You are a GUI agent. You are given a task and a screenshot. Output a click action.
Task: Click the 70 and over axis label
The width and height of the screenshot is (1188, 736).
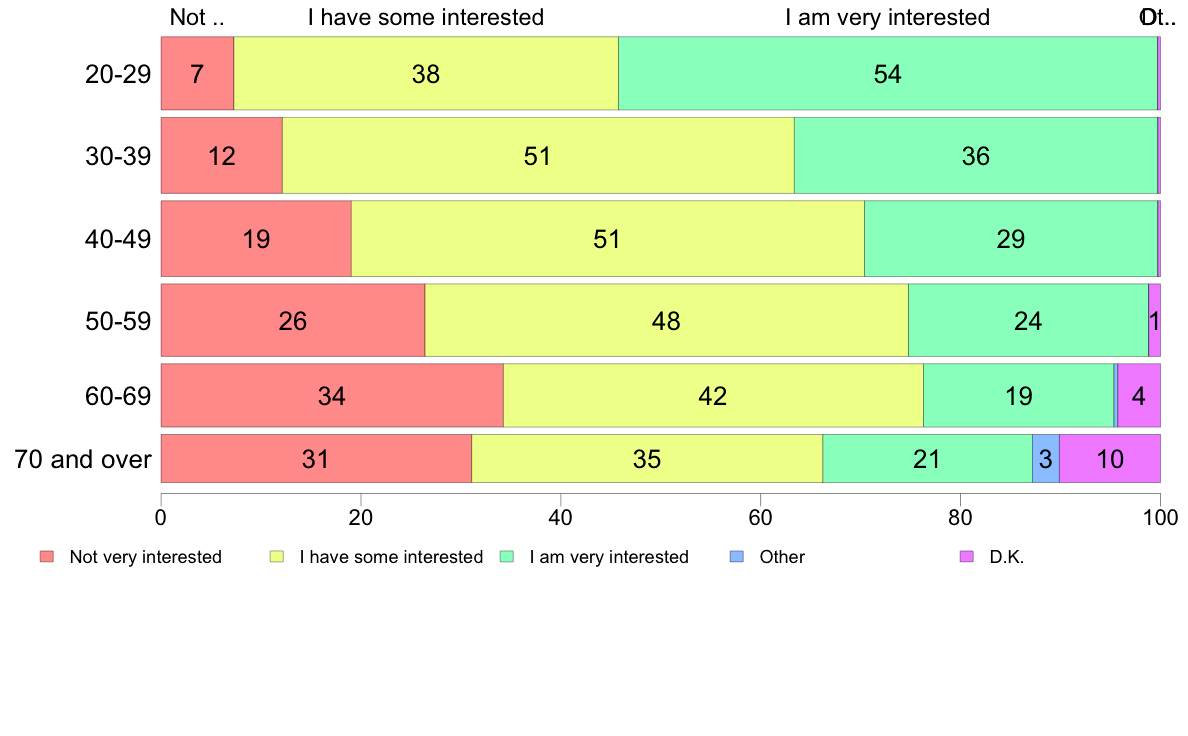point(83,459)
